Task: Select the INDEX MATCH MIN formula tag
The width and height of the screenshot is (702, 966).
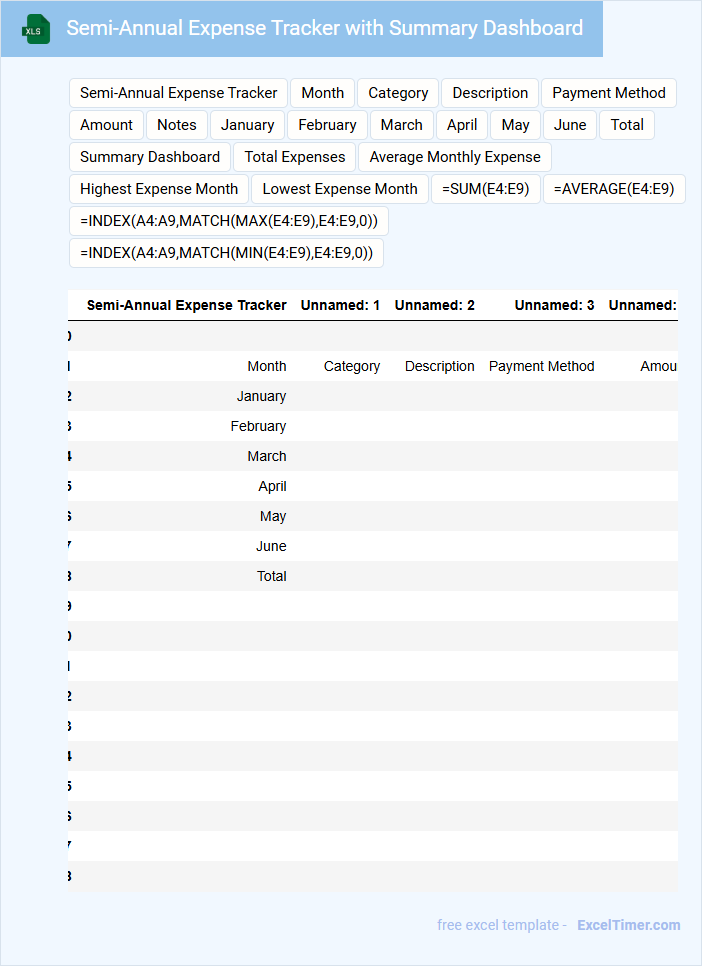Action: pos(226,253)
